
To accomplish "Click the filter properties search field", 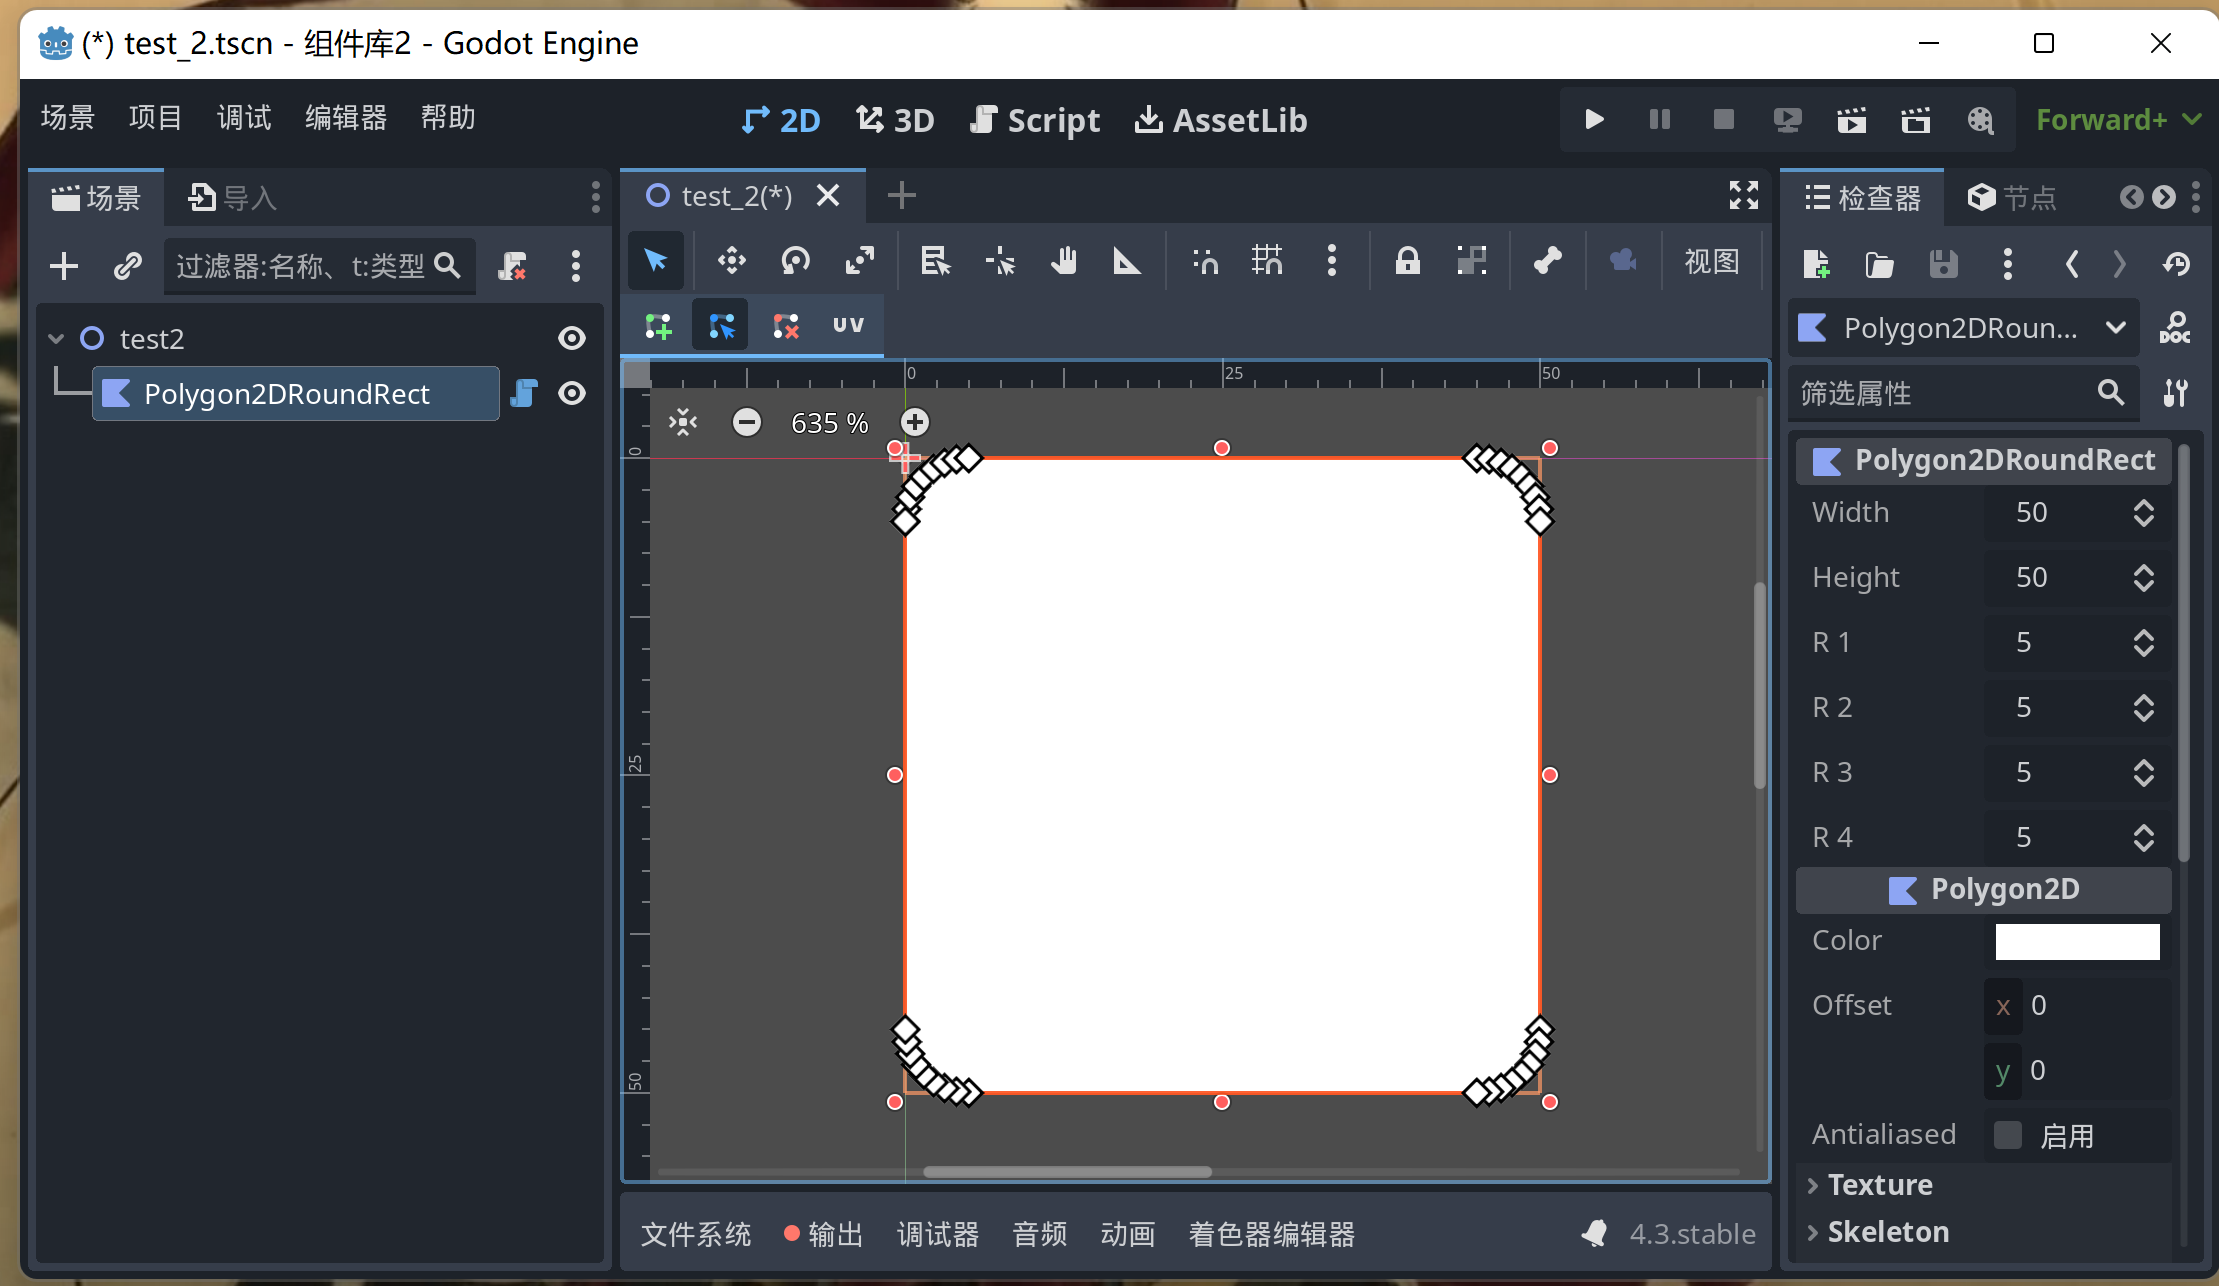I will 1962,393.
